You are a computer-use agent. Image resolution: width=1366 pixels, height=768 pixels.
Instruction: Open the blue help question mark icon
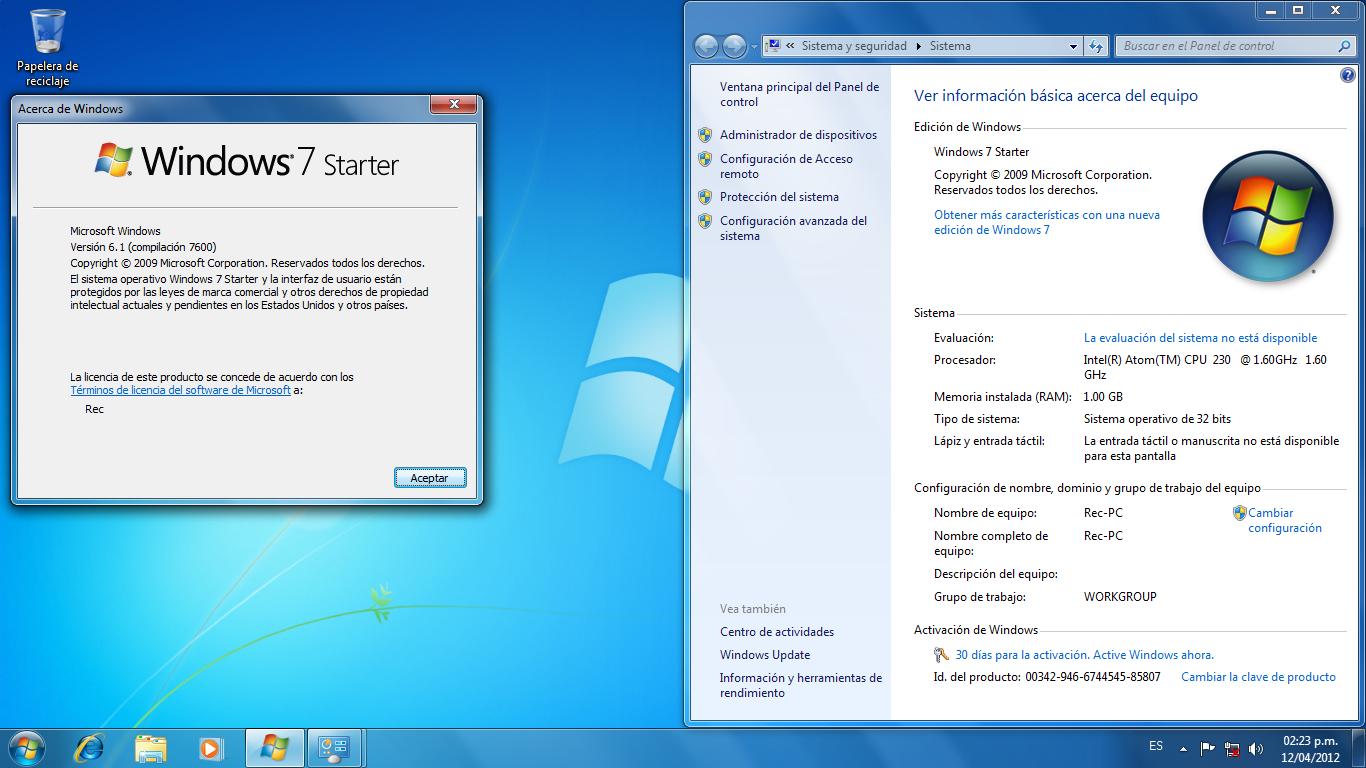1347,76
